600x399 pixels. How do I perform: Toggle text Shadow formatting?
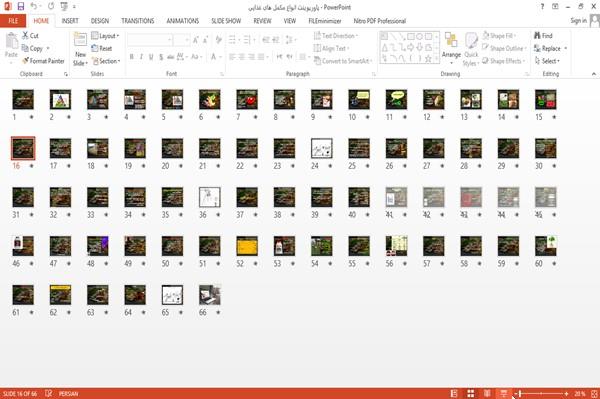pyautogui.click(x=161, y=57)
